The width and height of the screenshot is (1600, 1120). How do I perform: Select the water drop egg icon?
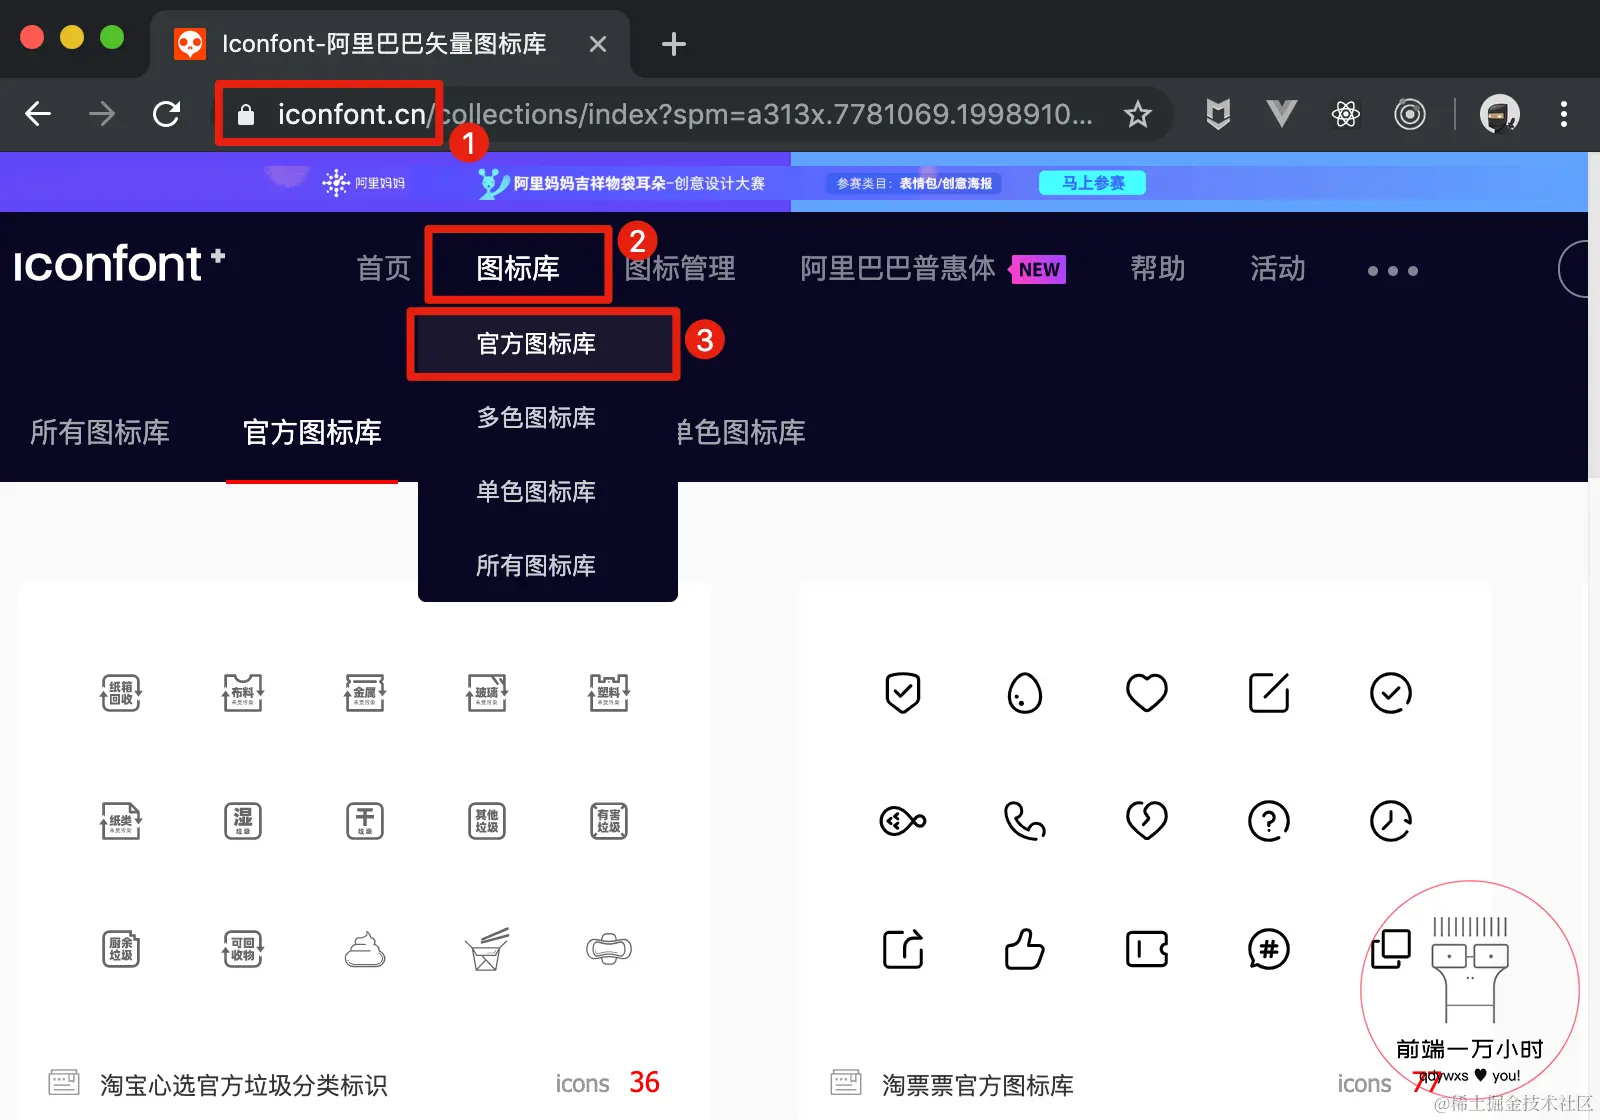(1025, 693)
